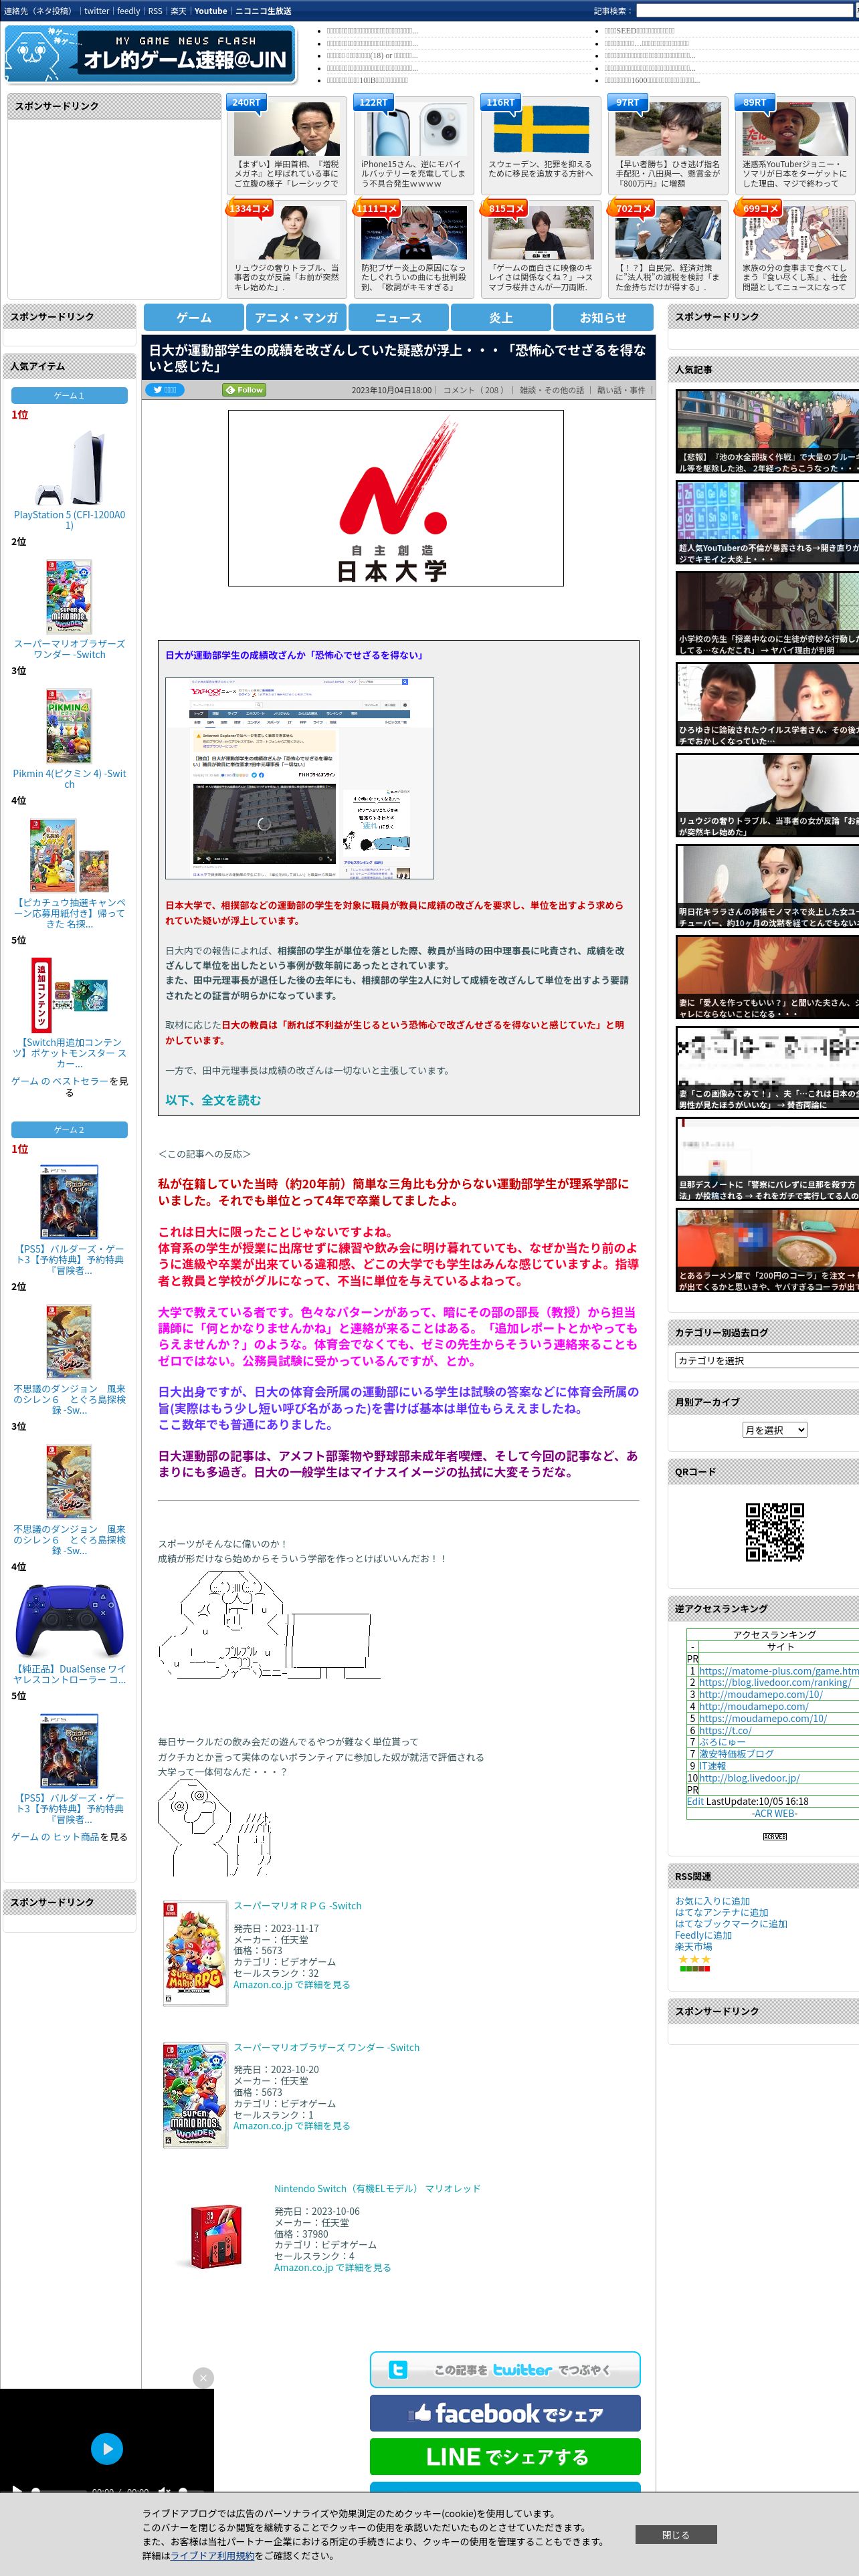Select the ニュース navigation tab
This screenshot has width=859, height=2576.
[x=398, y=317]
